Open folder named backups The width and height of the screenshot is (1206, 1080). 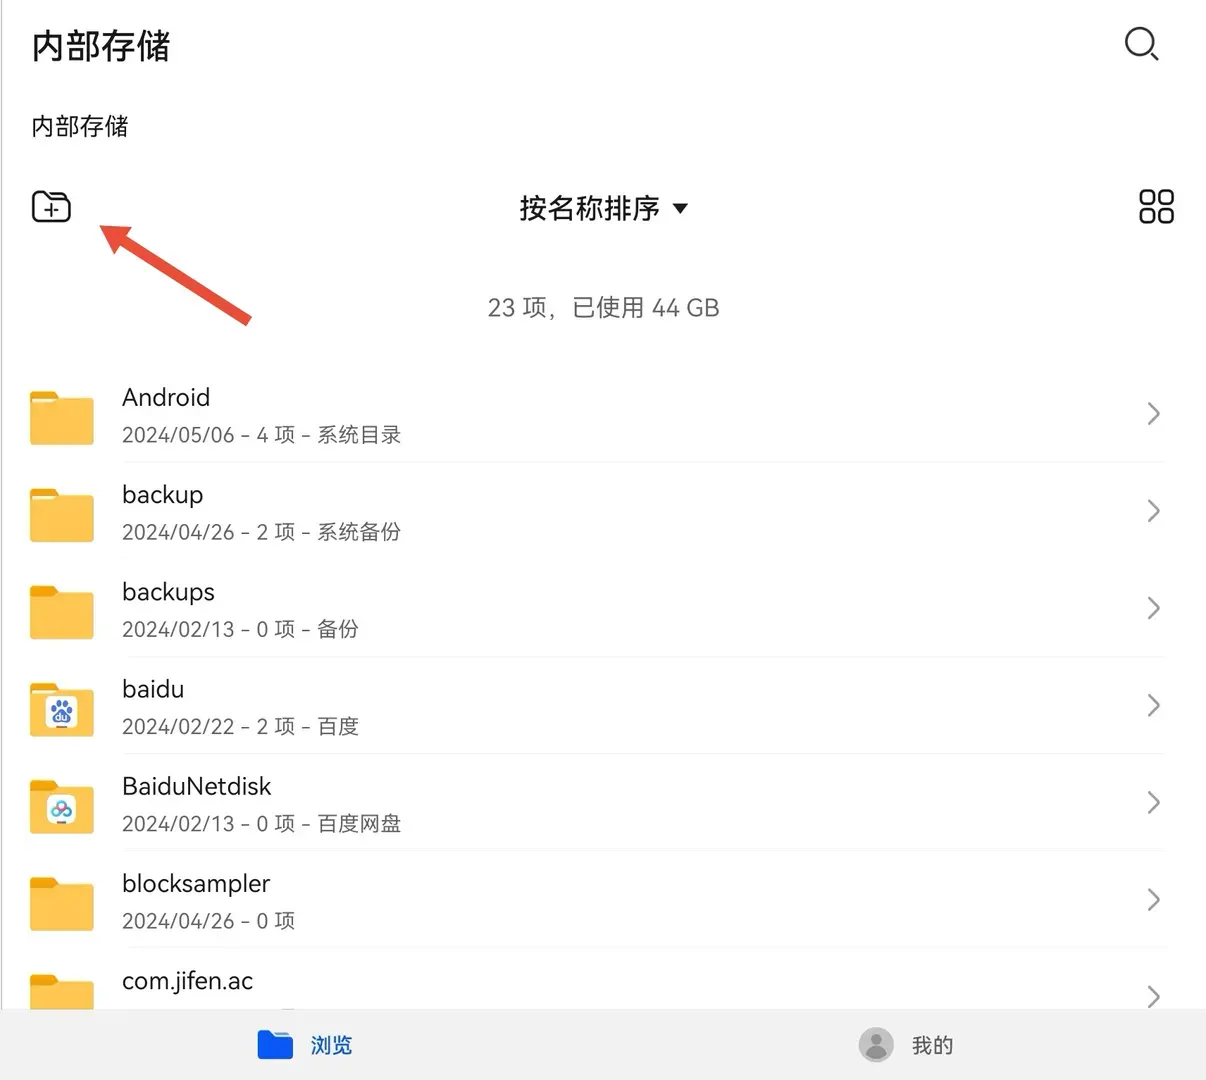coord(168,591)
